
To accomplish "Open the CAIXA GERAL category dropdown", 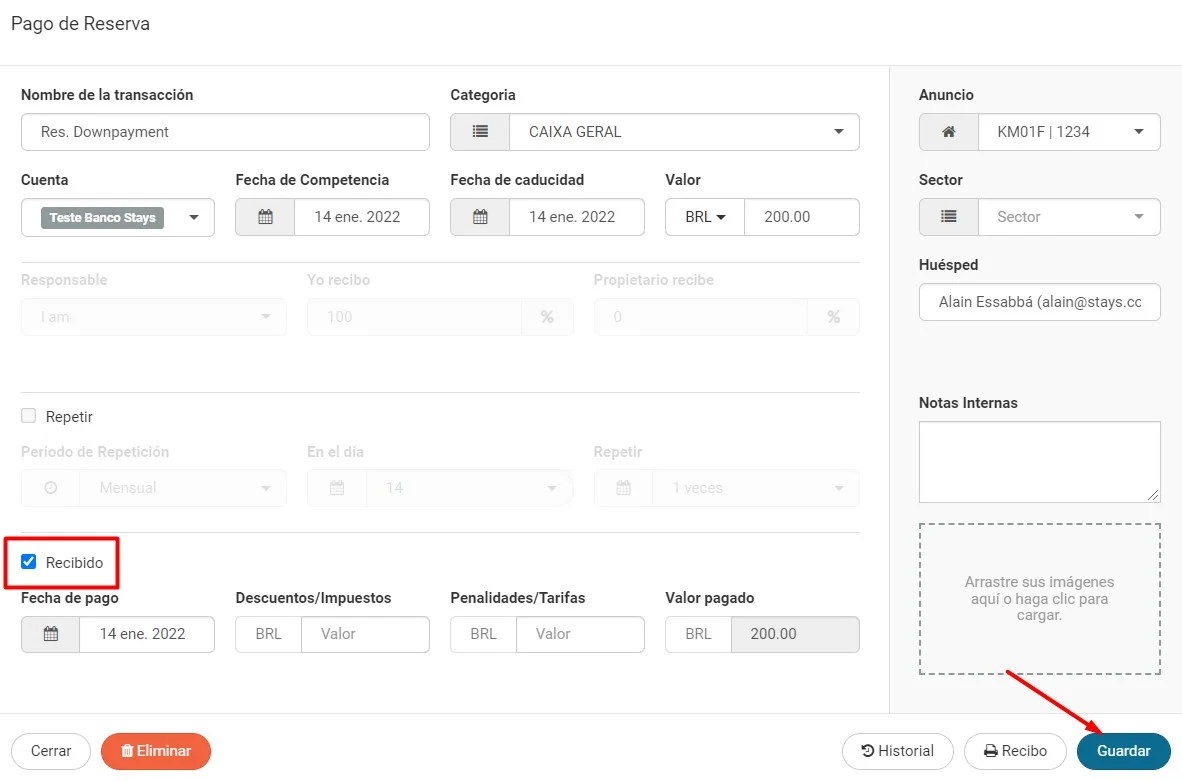I will tap(684, 132).
